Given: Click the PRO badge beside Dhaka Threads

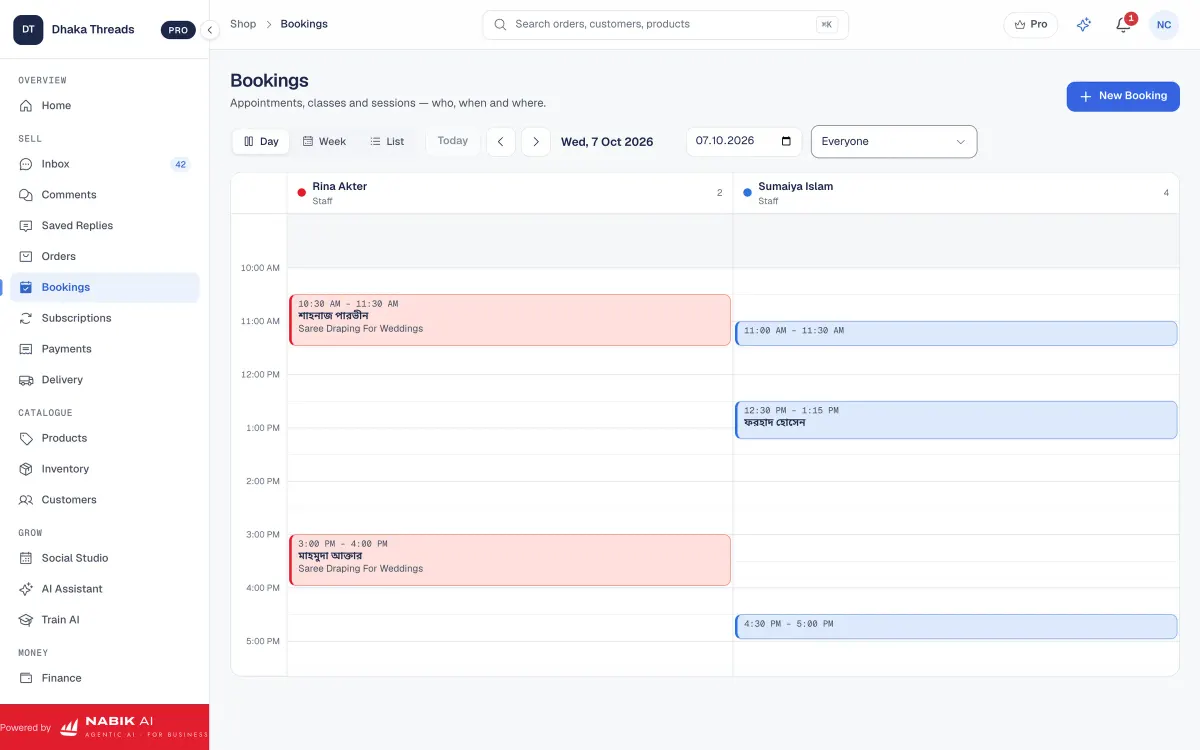Looking at the screenshot, I should tap(178, 30).
